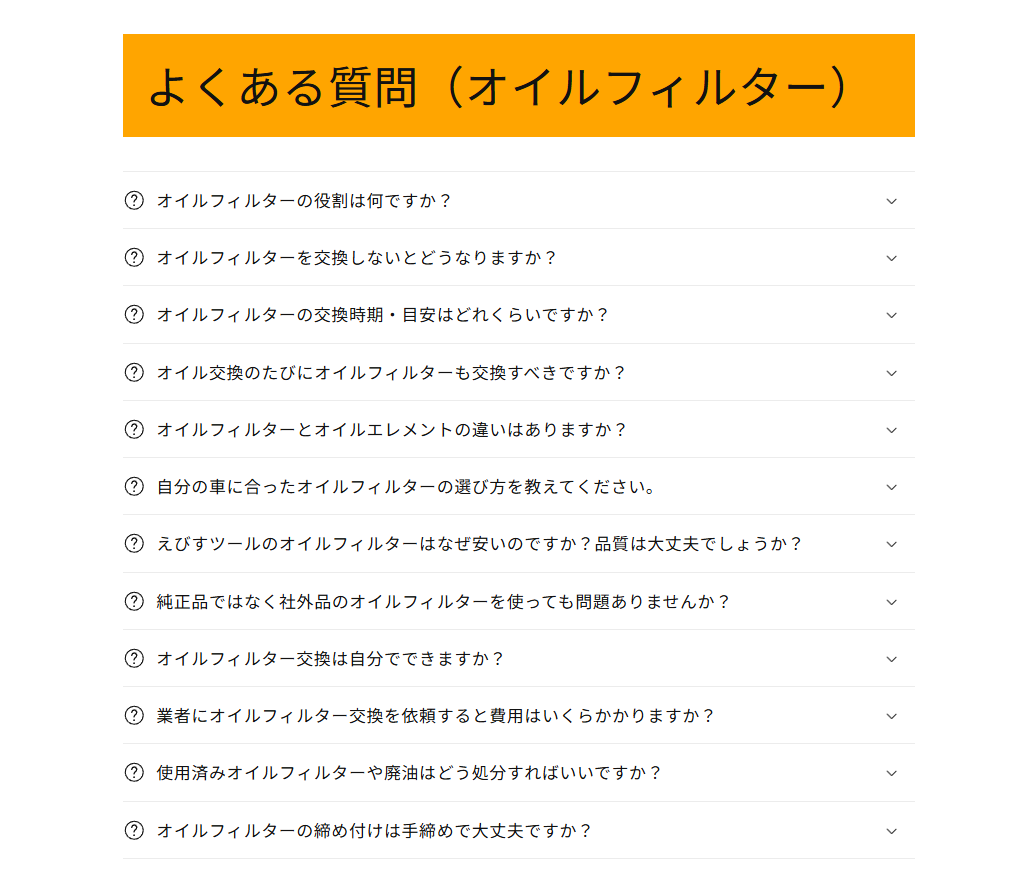Open question 業者にオイルフィルター交換を依頼すると費用
This screenshot has height=891, width=1019.
(x=435, y=716)
